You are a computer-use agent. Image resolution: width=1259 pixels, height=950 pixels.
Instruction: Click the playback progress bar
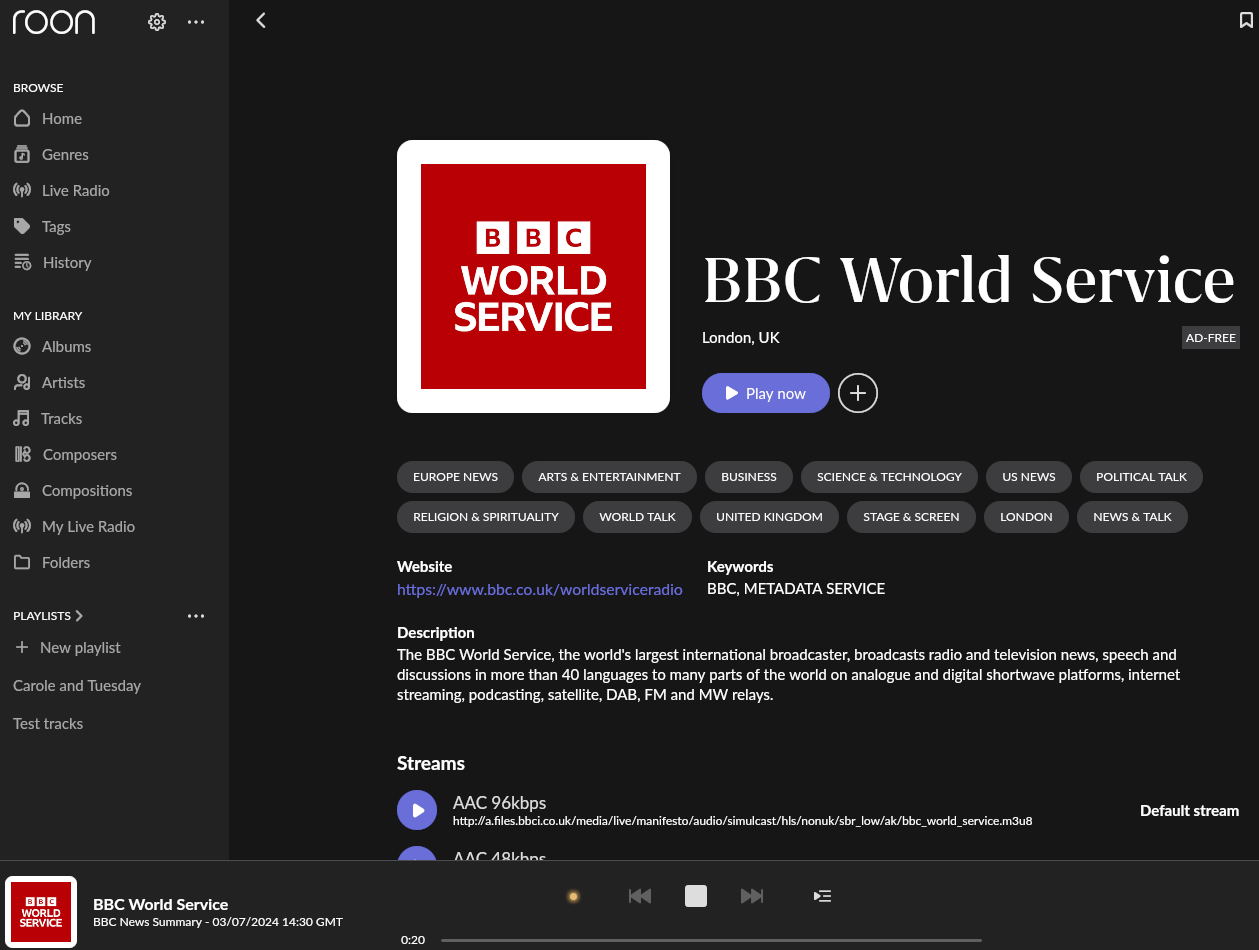pos(711,940)
